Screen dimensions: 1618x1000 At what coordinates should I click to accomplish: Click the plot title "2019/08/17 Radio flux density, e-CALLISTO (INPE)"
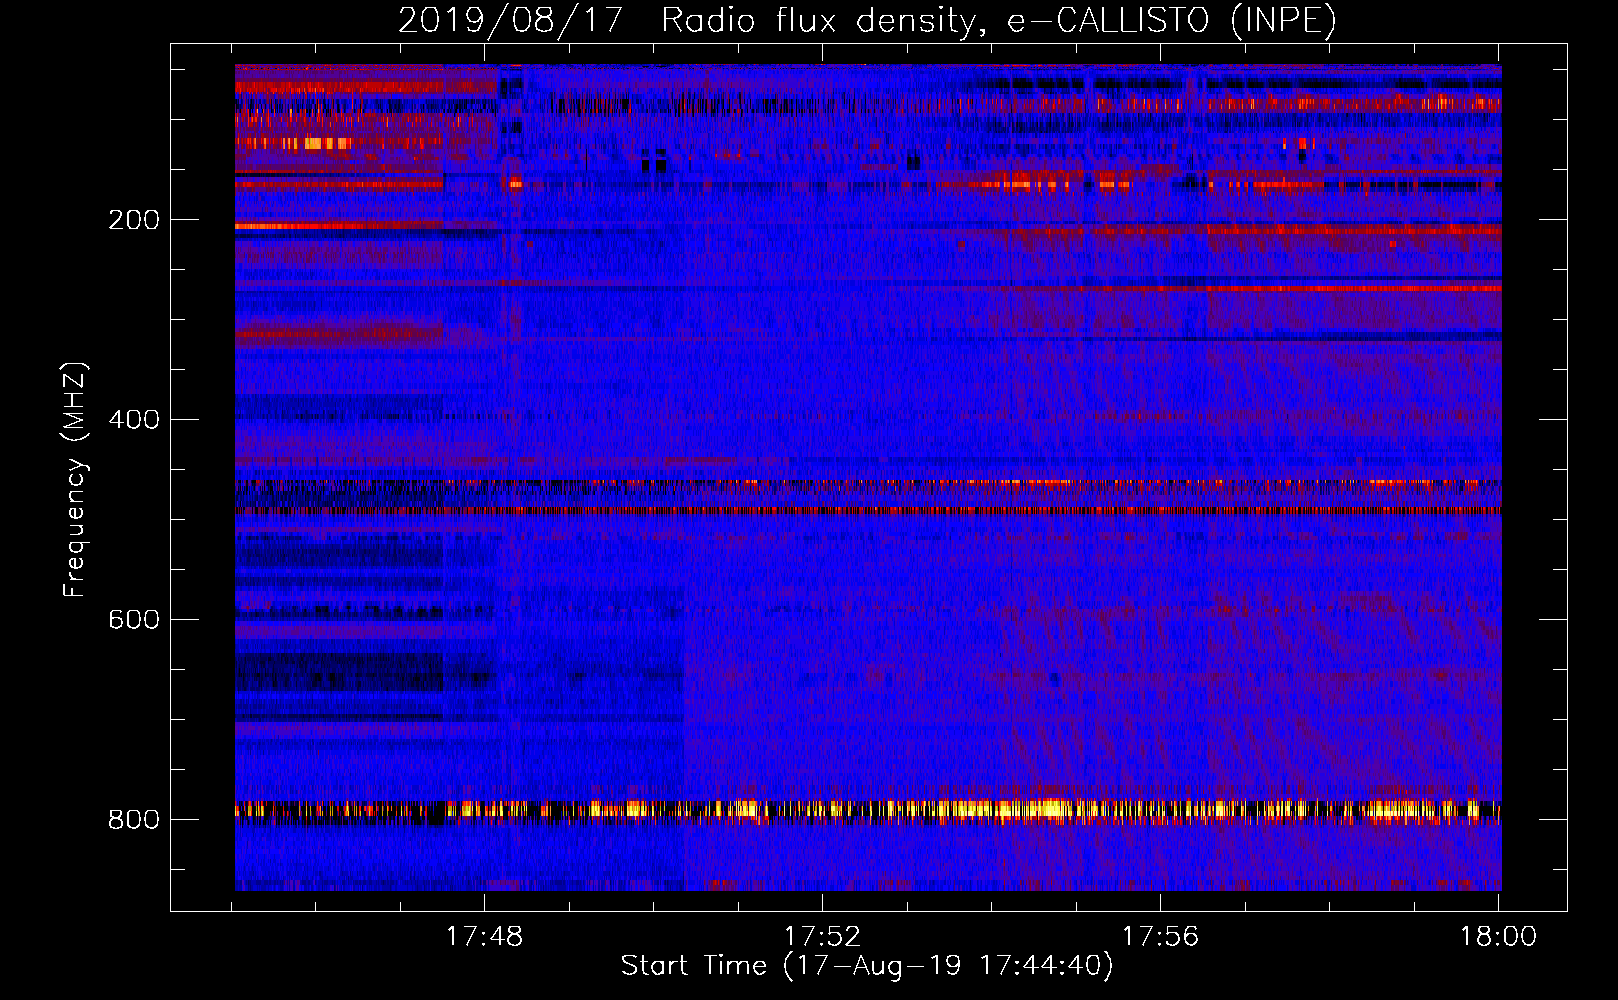coord(867,20)
